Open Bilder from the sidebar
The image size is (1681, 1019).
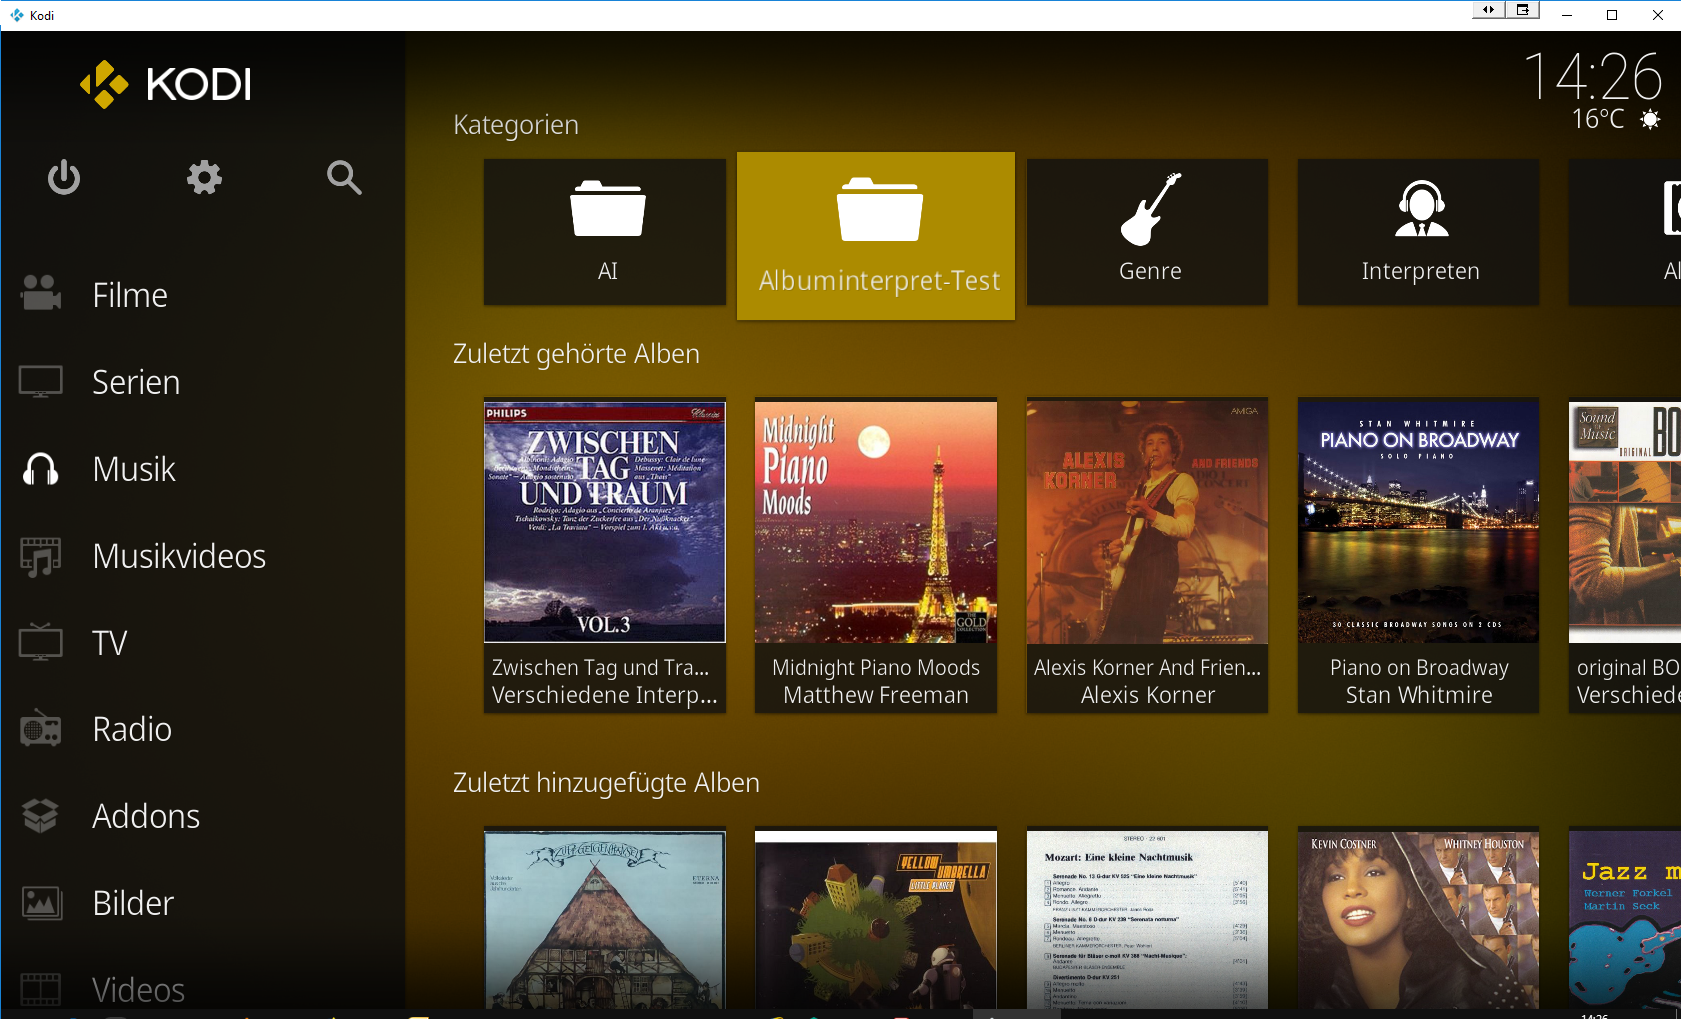click(x=133, y=903)
